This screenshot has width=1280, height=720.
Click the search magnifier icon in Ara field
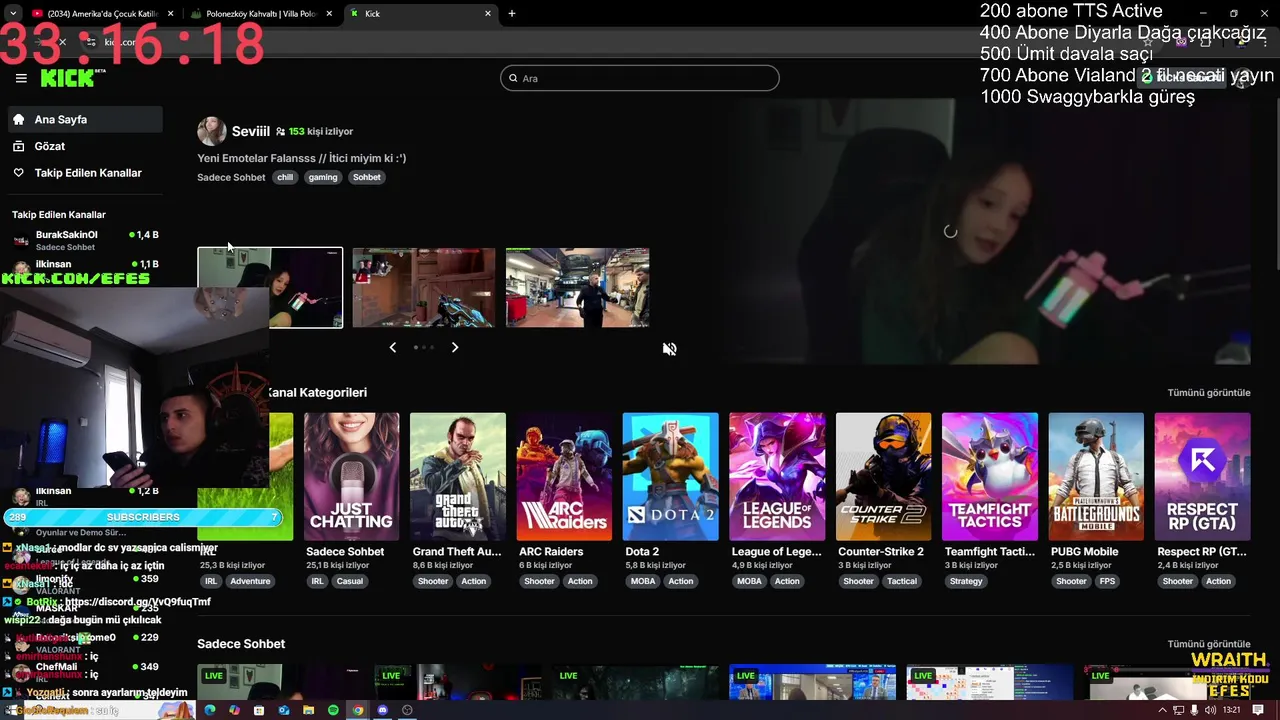[x=513, y=78]
